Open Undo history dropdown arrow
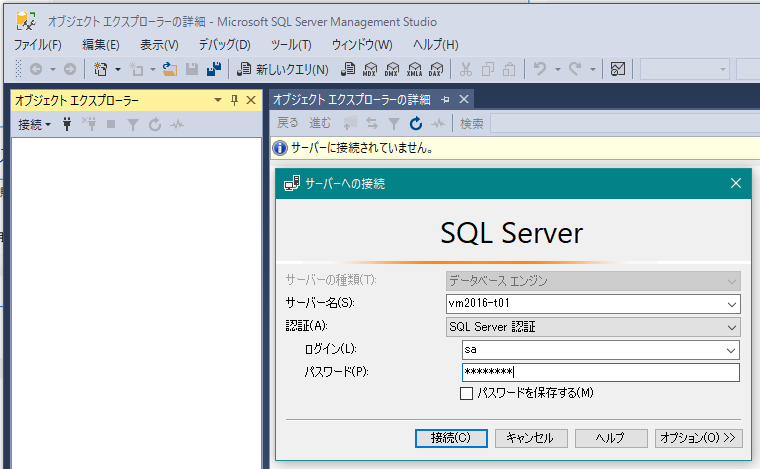Screen dimensions: 760x469 pyautogui.click(x=557, y=69)
